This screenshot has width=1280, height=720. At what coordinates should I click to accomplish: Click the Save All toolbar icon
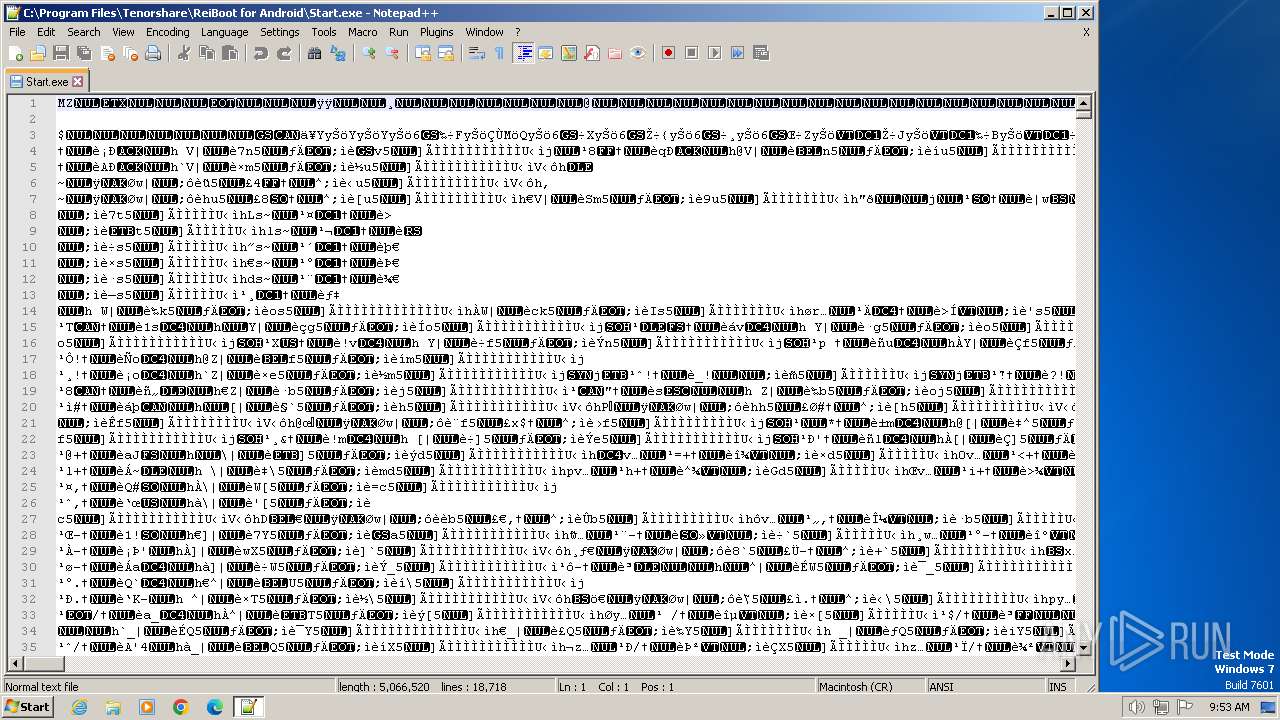tap(83, 53)
